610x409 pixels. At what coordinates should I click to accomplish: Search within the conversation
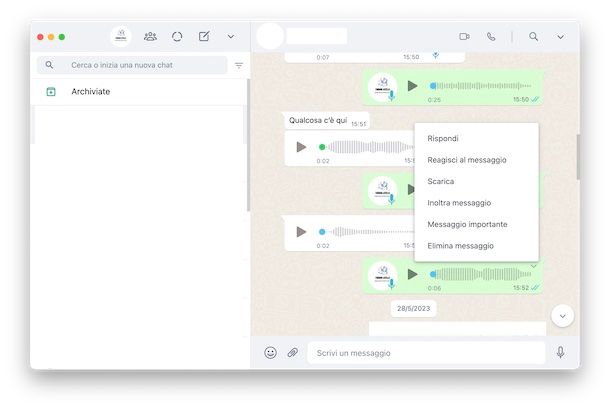tap(533, 37)
